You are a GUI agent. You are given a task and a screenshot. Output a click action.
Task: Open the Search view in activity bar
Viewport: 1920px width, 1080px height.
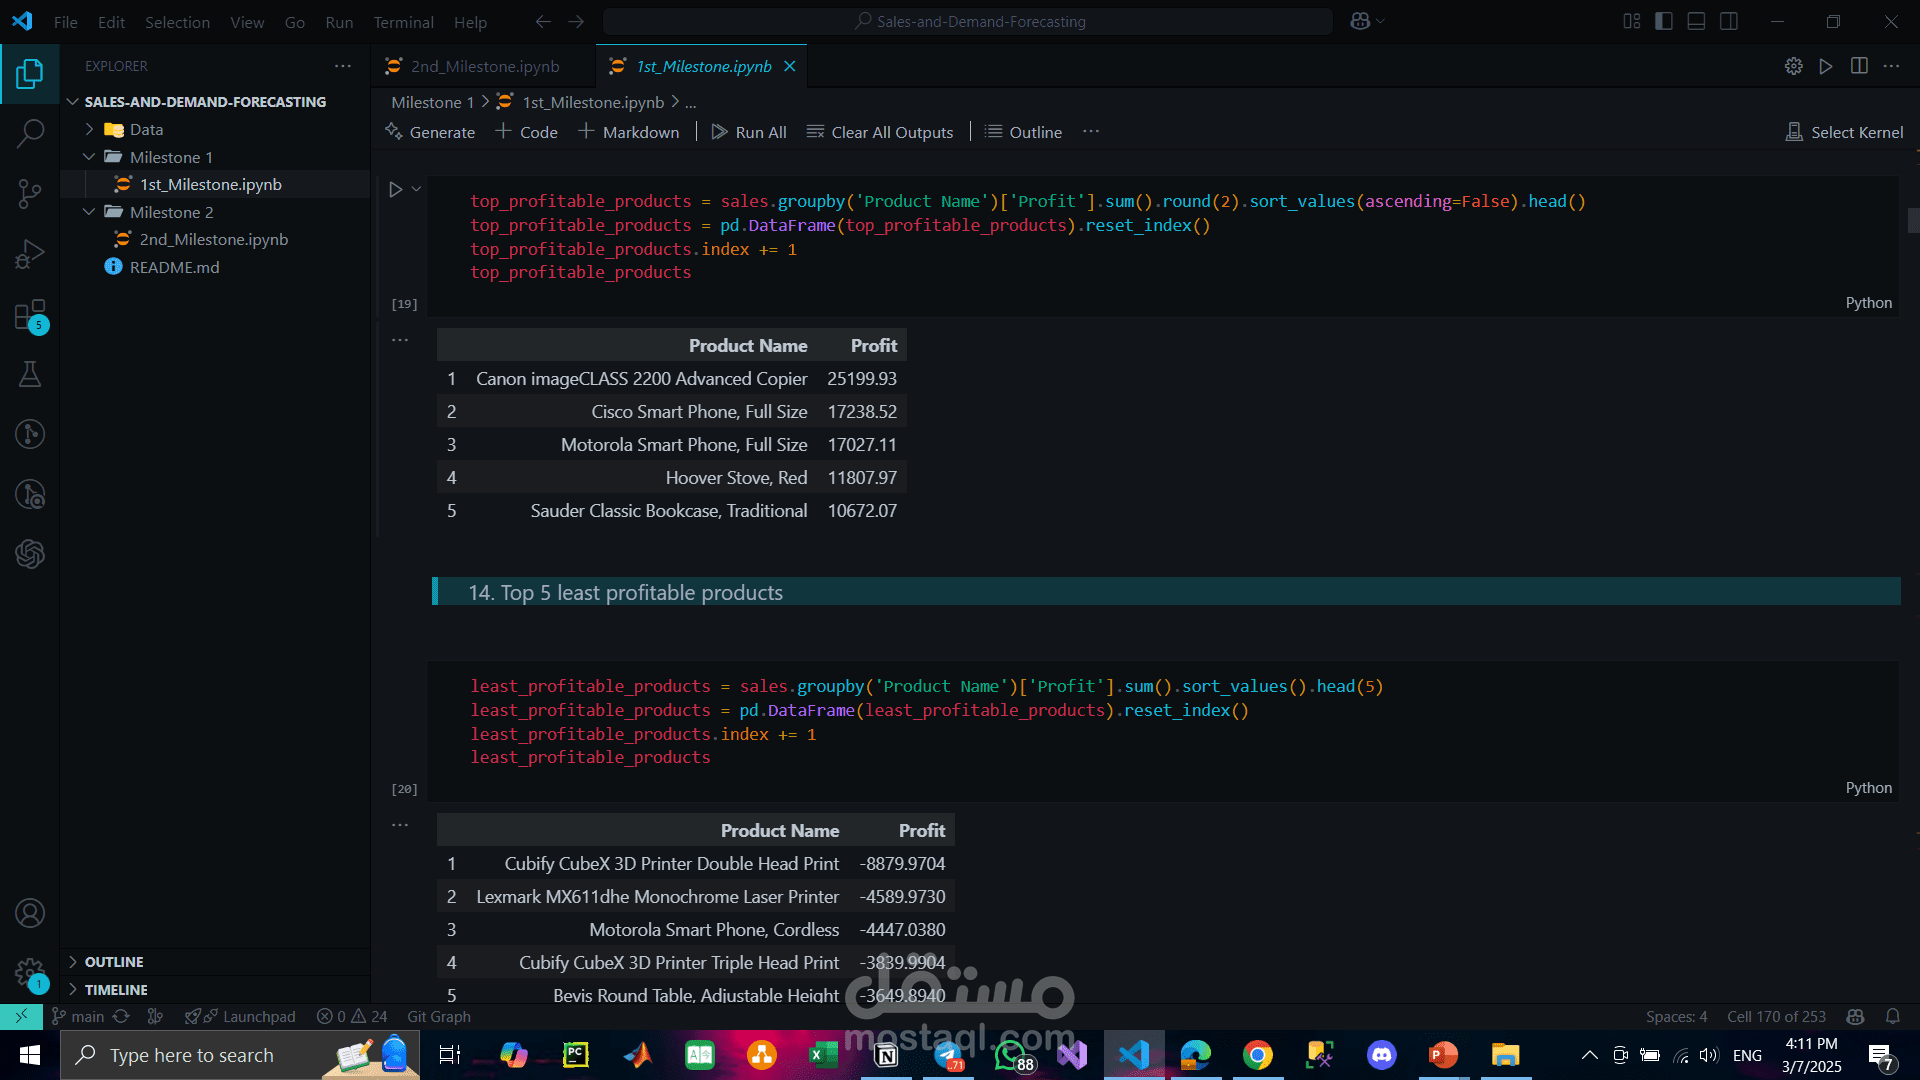coord(30,133)
